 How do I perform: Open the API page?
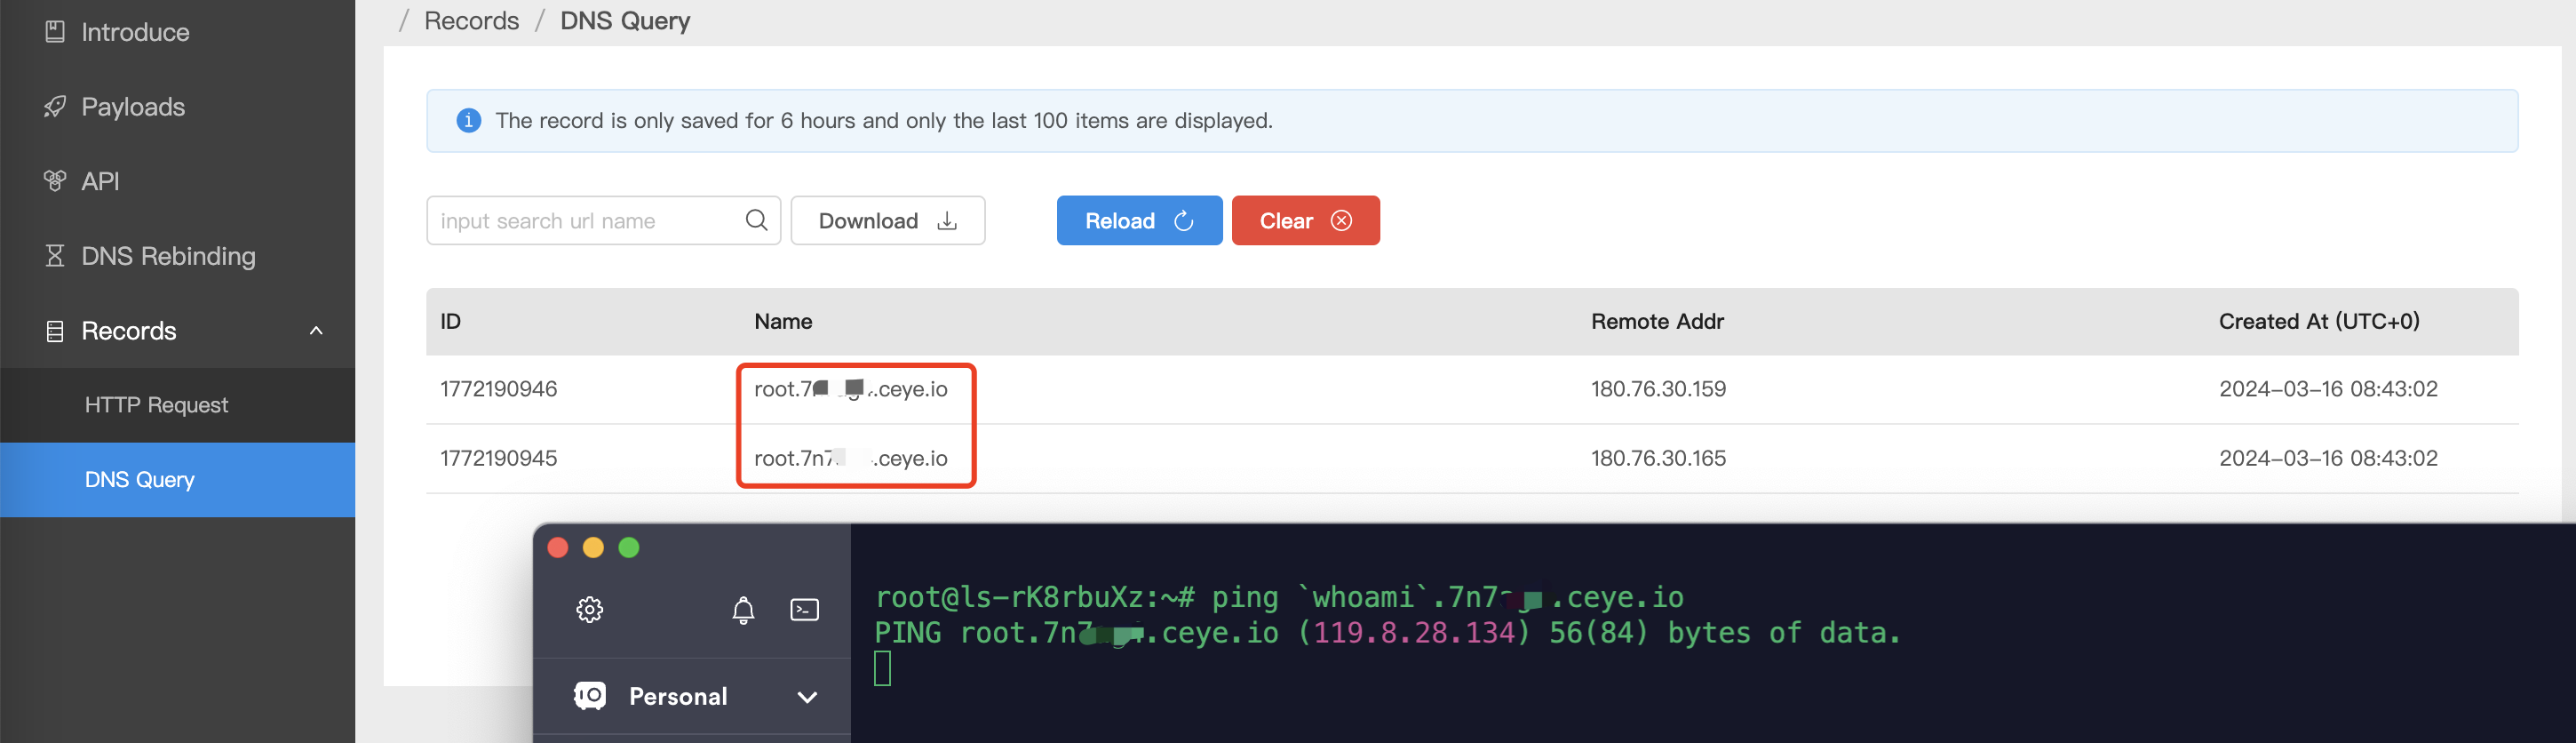coord(100,181)
